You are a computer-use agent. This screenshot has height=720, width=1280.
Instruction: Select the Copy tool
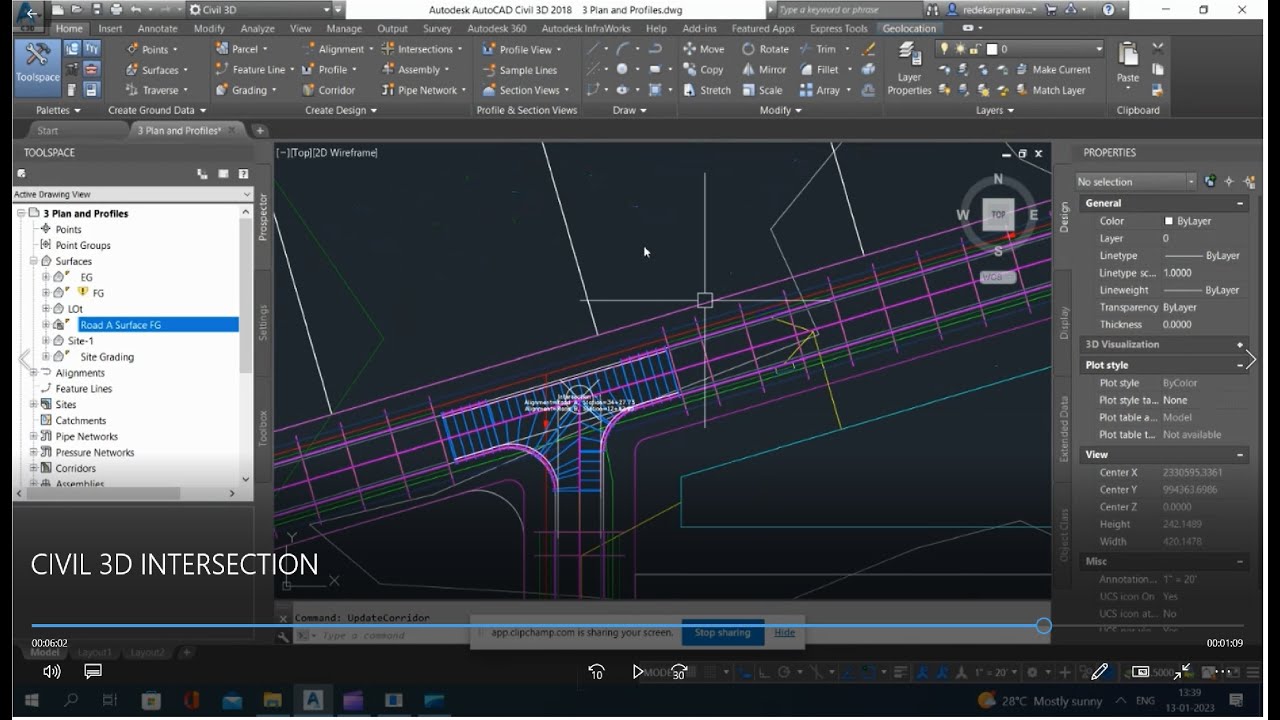pyautogui.click(x=703, y=70)
